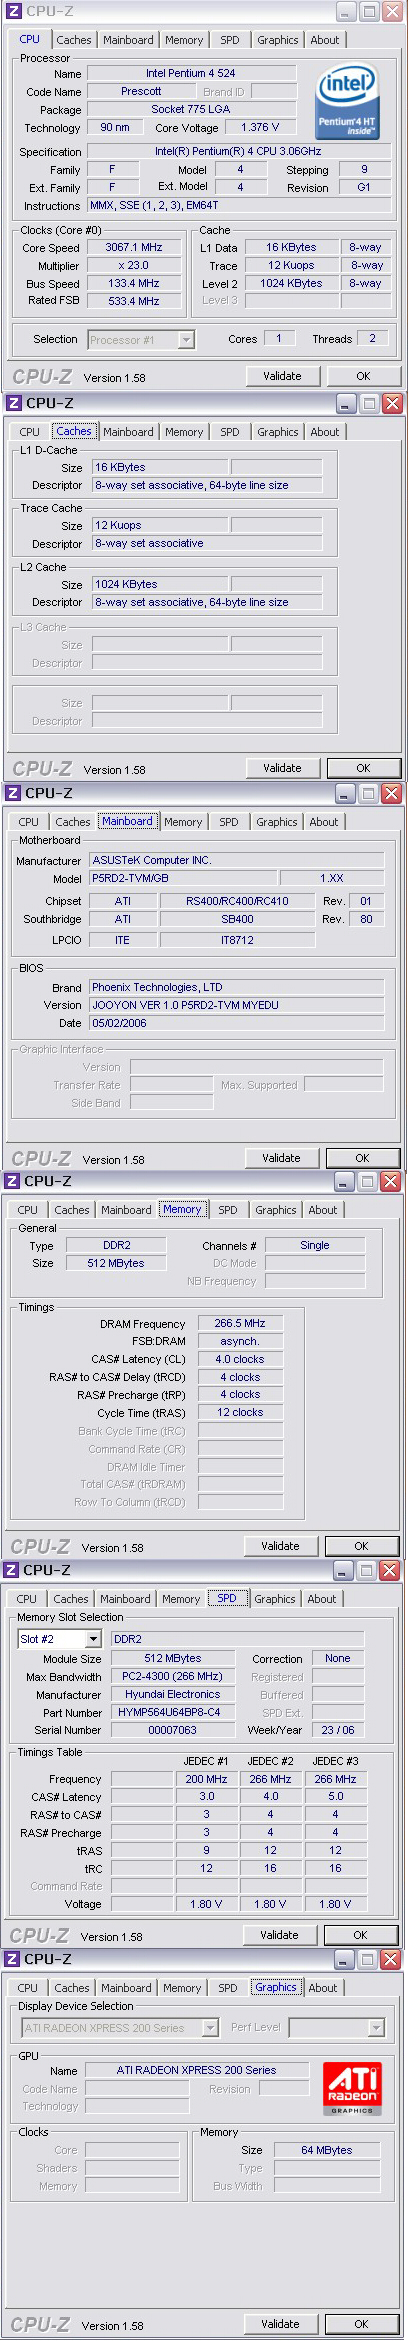Image resolution: width=408 pixels, height=2341 pixels.
Task: Click the '12 clocks' cycle time value
Action: pyautogui.click(x=240, y=1413)
